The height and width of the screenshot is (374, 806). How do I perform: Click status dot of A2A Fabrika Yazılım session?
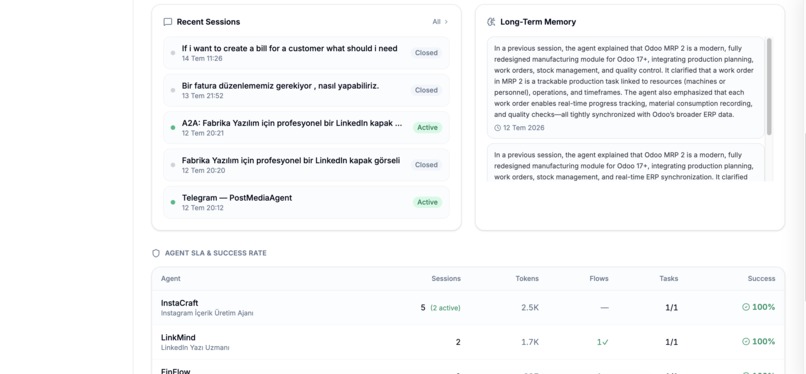(173, 128)
